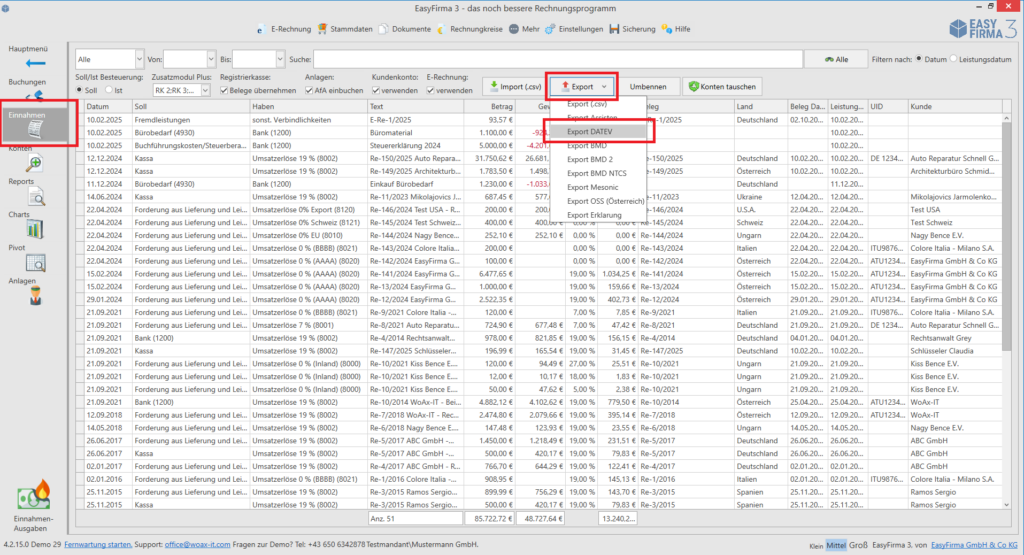Expand the Alle filter combo box

(139, 59)
